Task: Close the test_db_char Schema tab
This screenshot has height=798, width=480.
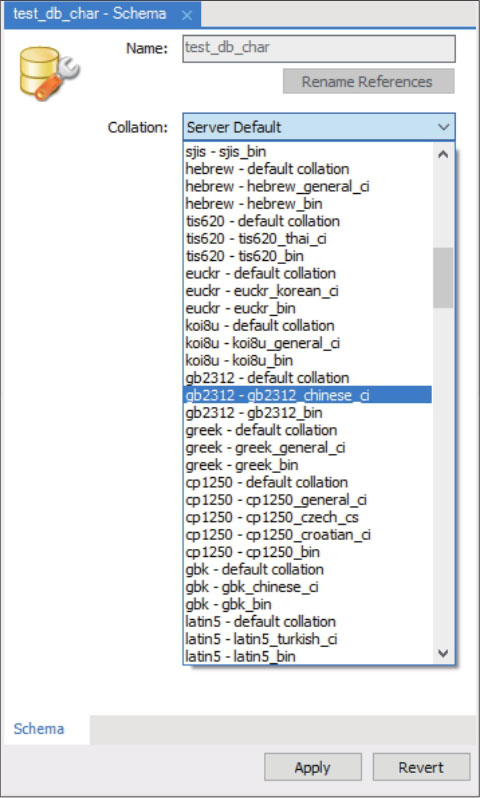Action: click(187, 15)
